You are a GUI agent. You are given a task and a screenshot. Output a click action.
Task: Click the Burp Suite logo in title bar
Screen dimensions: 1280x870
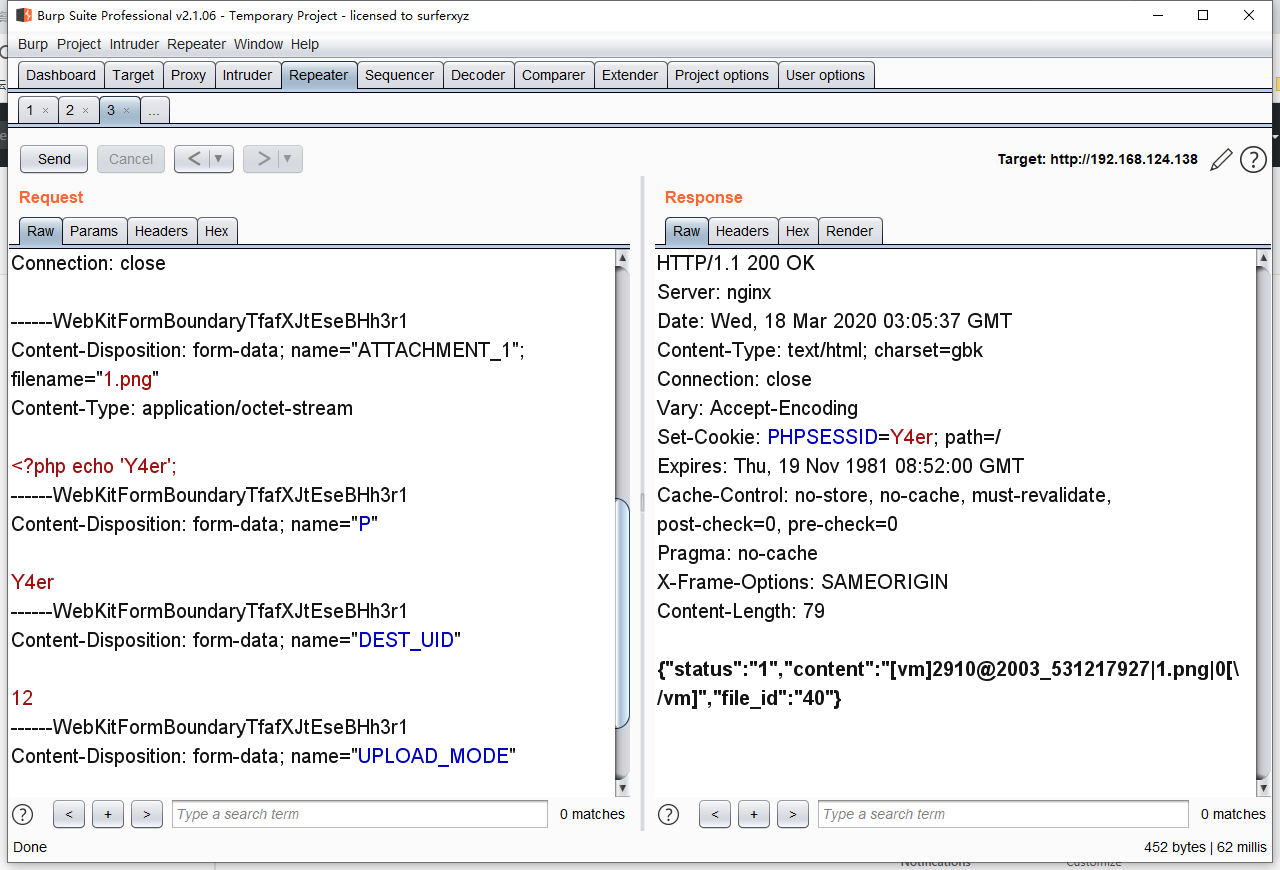pos(24,15)
